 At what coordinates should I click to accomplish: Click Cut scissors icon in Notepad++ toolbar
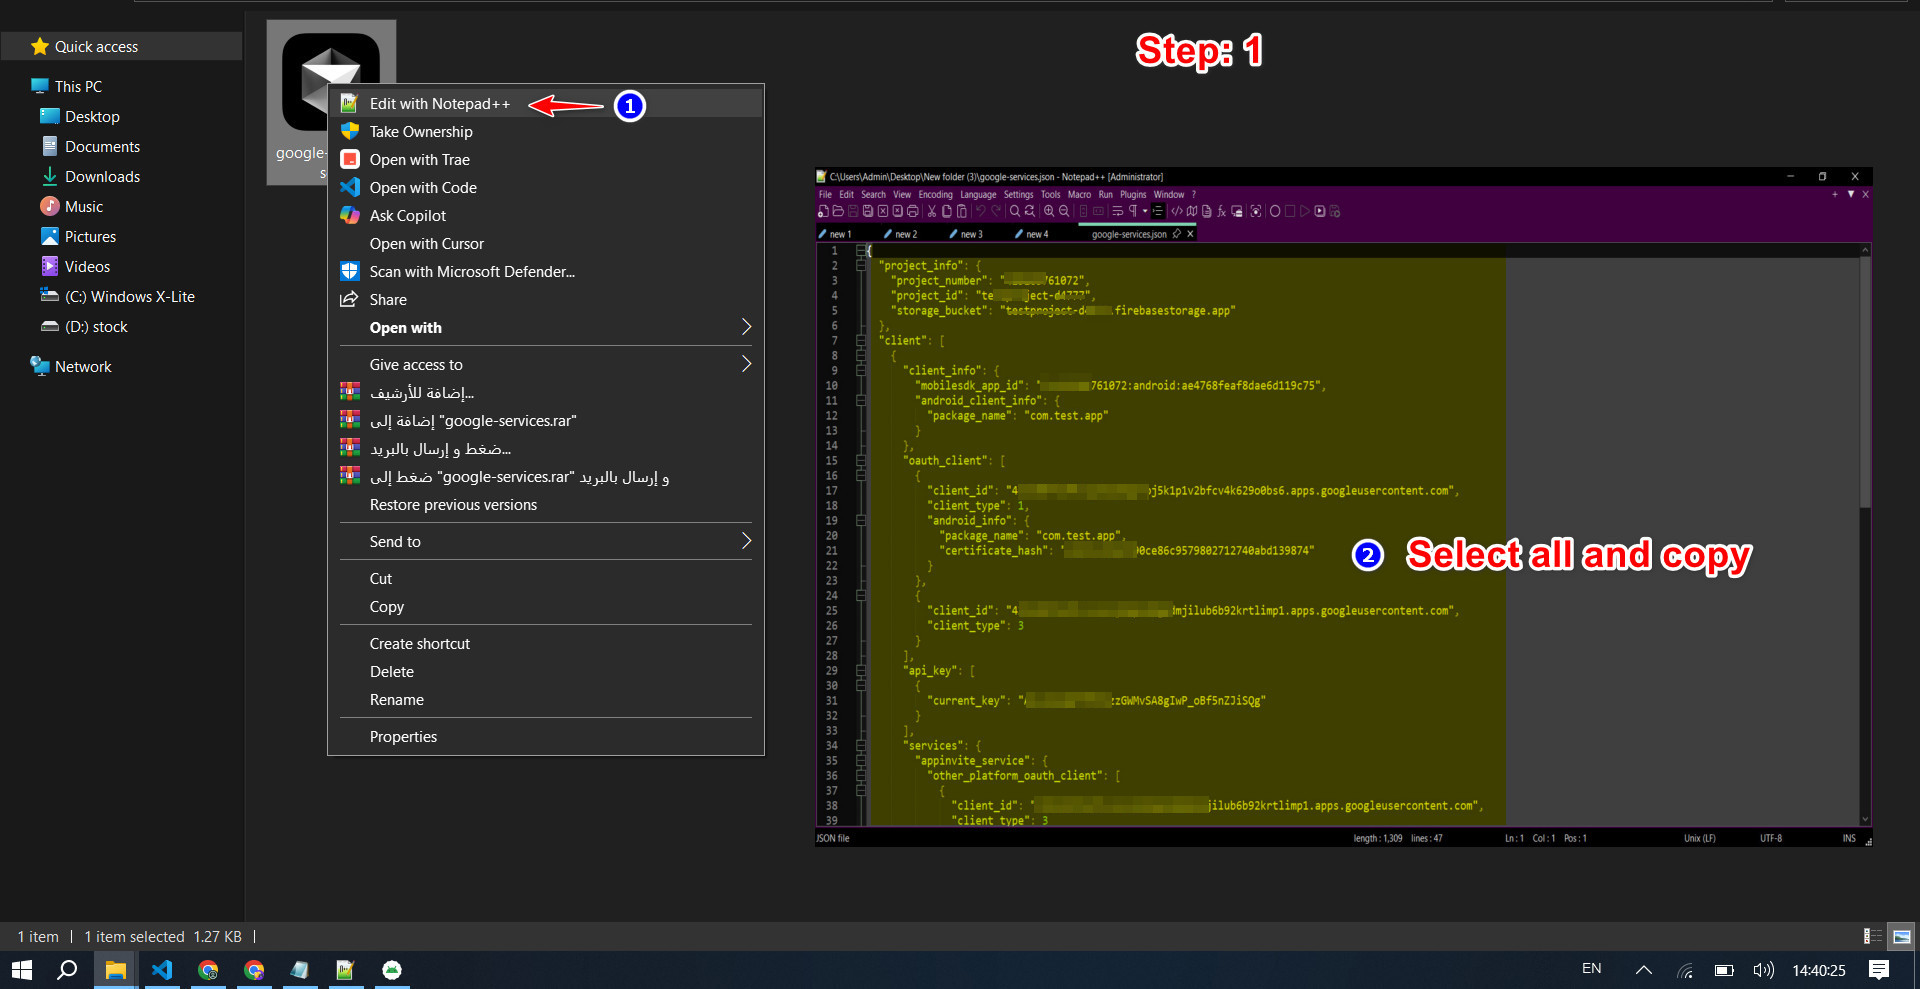click(932, 211)
